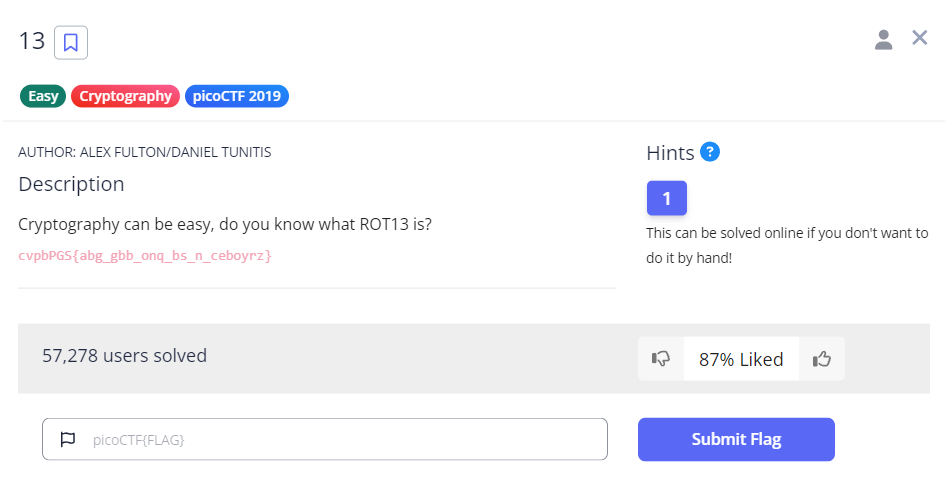Focus the picoCTF{FLAG} input field
This screenshot has width=949, height=496.
pos(340,439)
